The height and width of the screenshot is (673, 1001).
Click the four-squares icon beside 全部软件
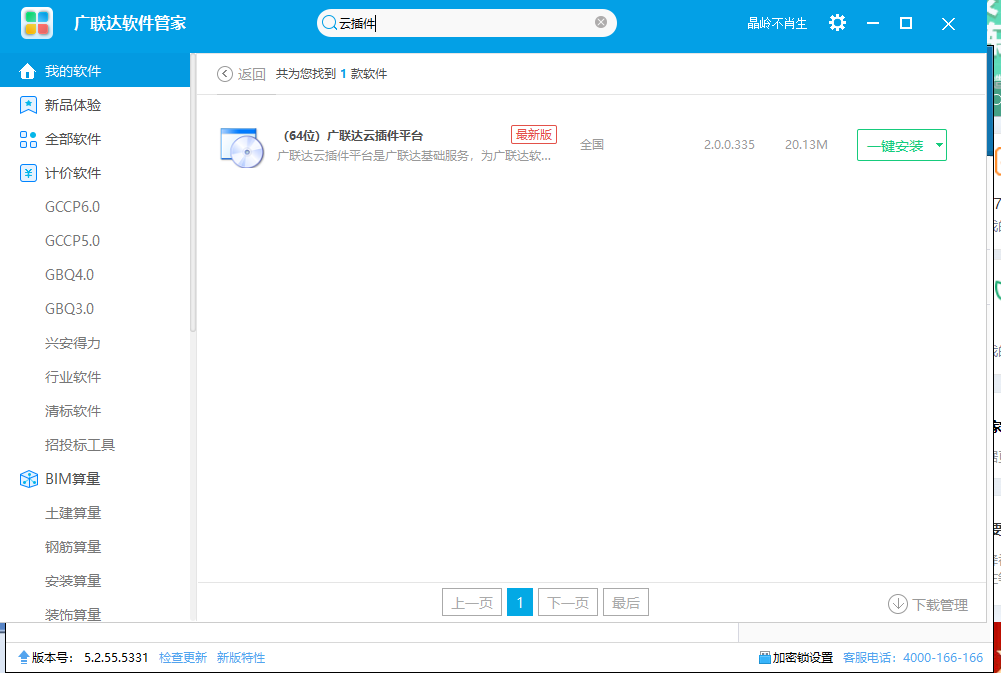click(x=28, y=139)
